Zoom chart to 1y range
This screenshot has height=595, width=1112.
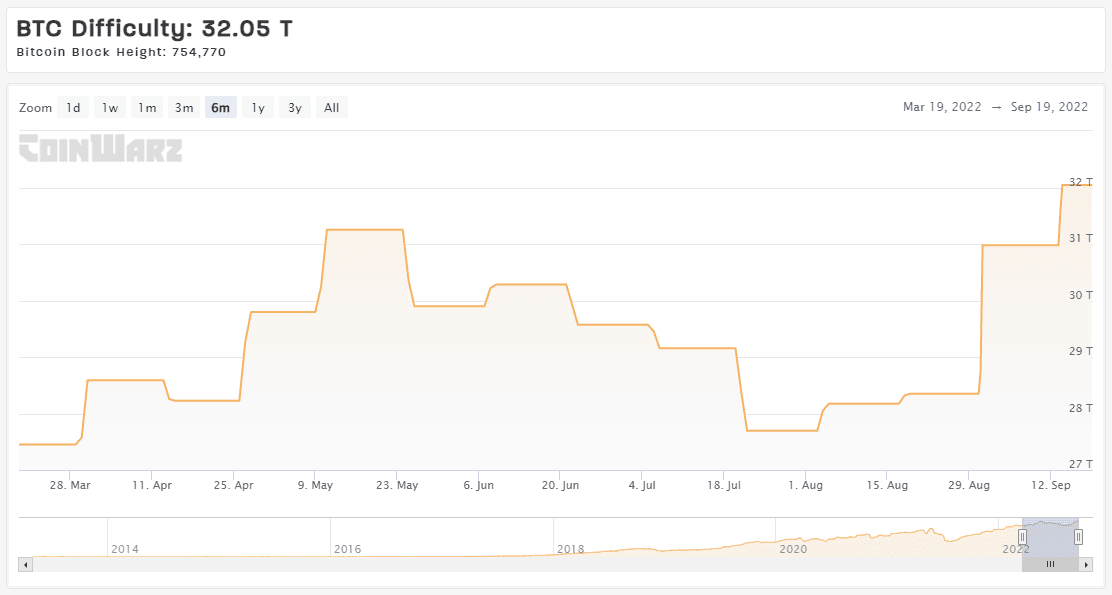click(x=258, y=108)
